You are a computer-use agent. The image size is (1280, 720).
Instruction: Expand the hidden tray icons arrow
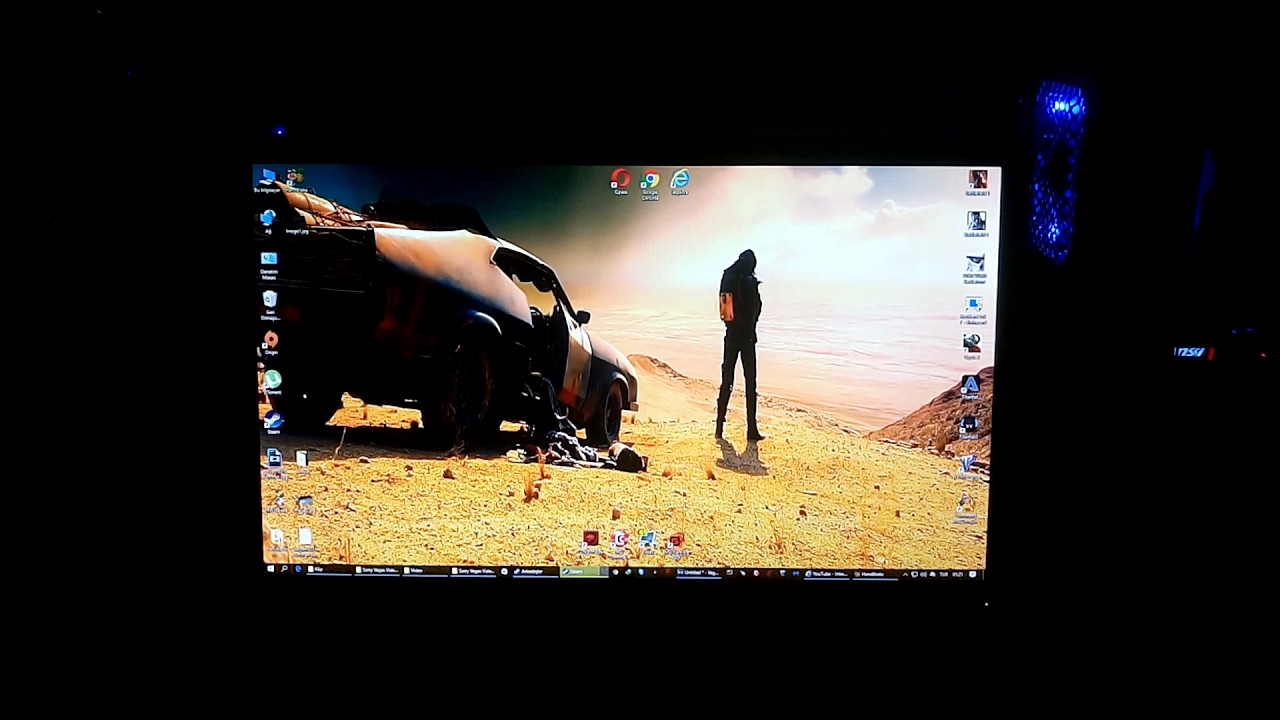point(905,574)
